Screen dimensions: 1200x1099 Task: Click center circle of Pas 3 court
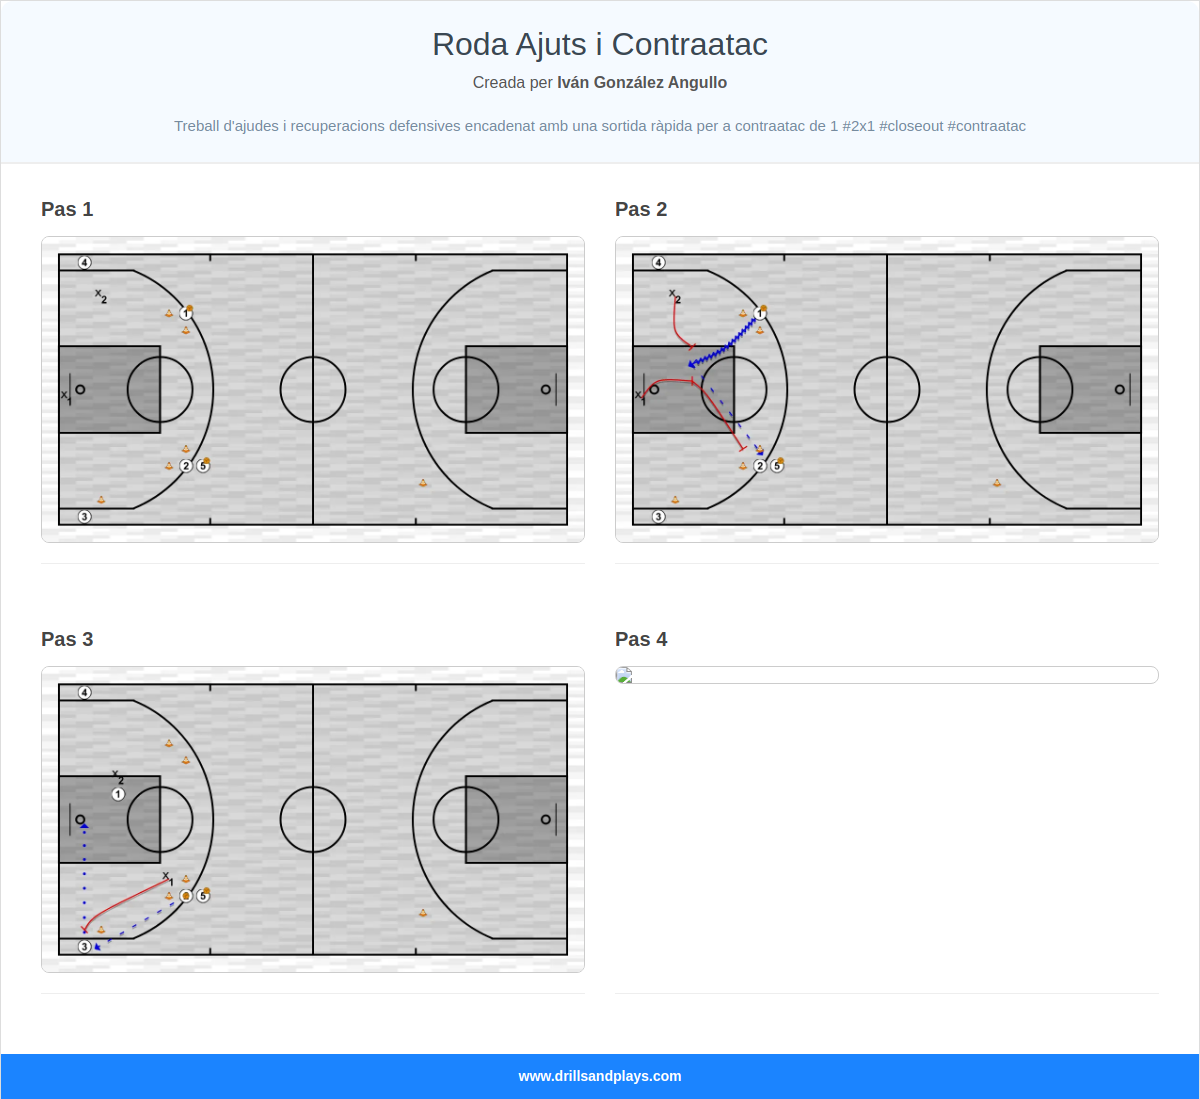coord(313,819)
